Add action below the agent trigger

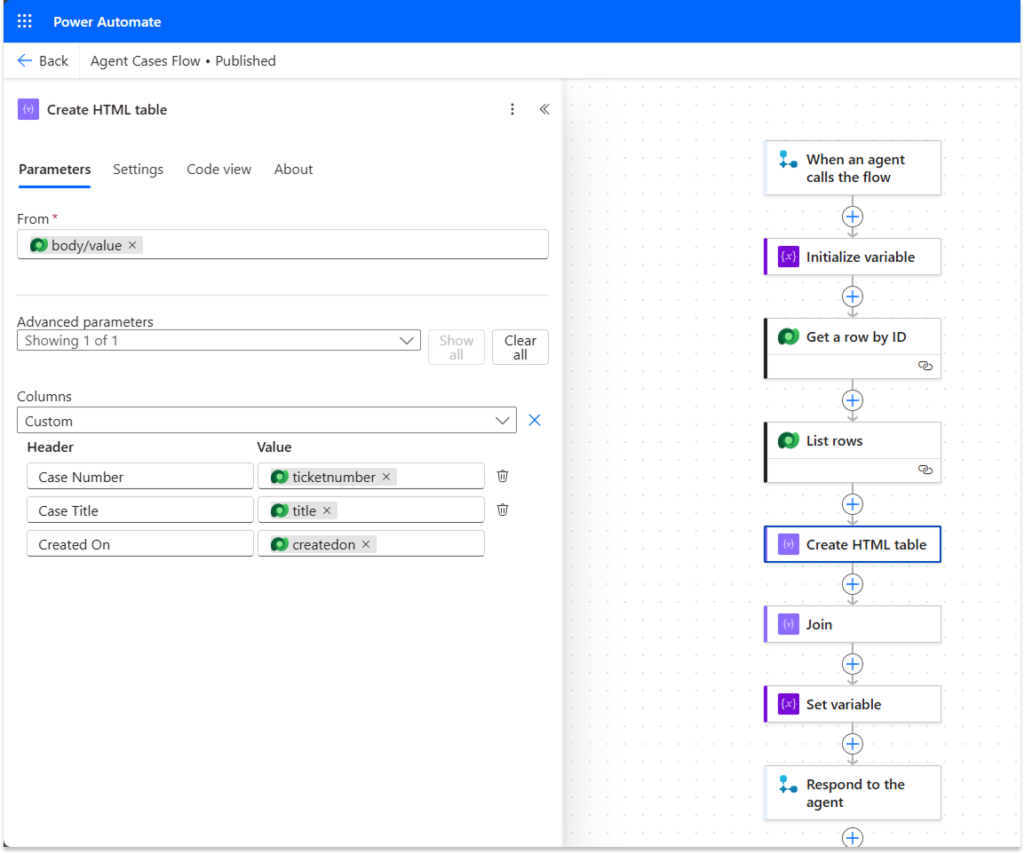tap(852, 216)
